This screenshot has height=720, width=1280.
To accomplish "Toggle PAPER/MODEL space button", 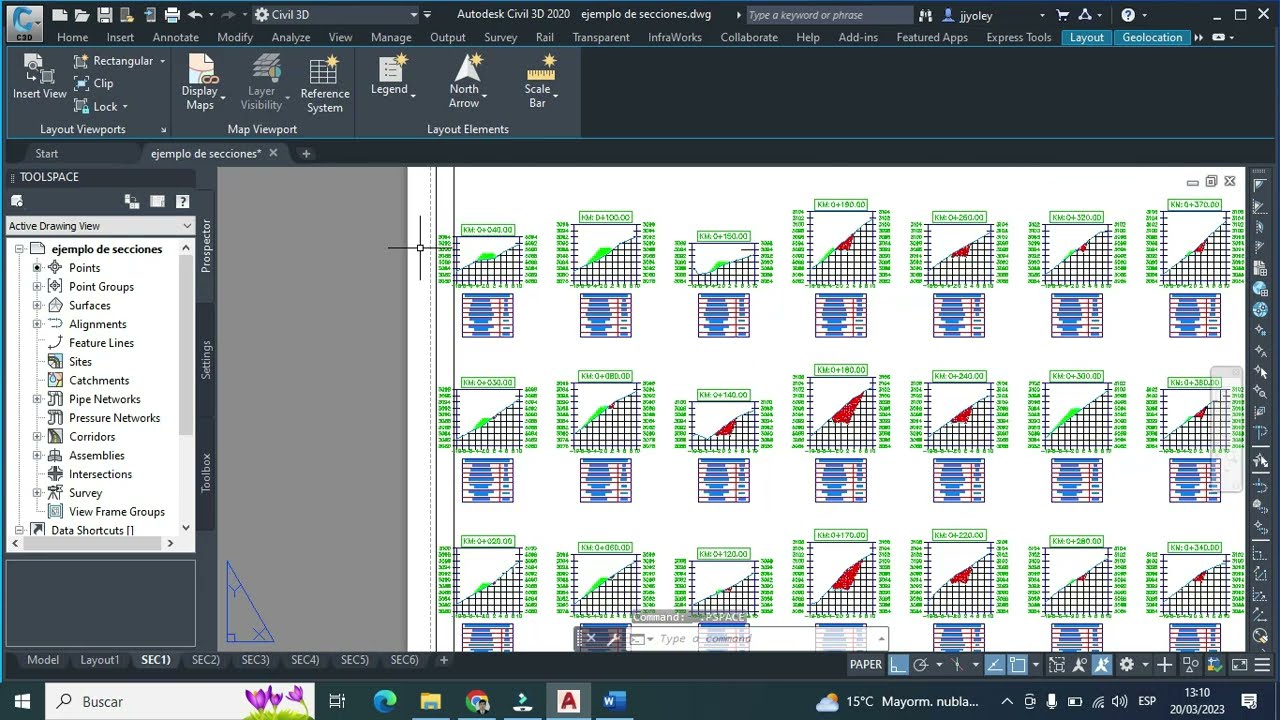I will coord(866,665).
